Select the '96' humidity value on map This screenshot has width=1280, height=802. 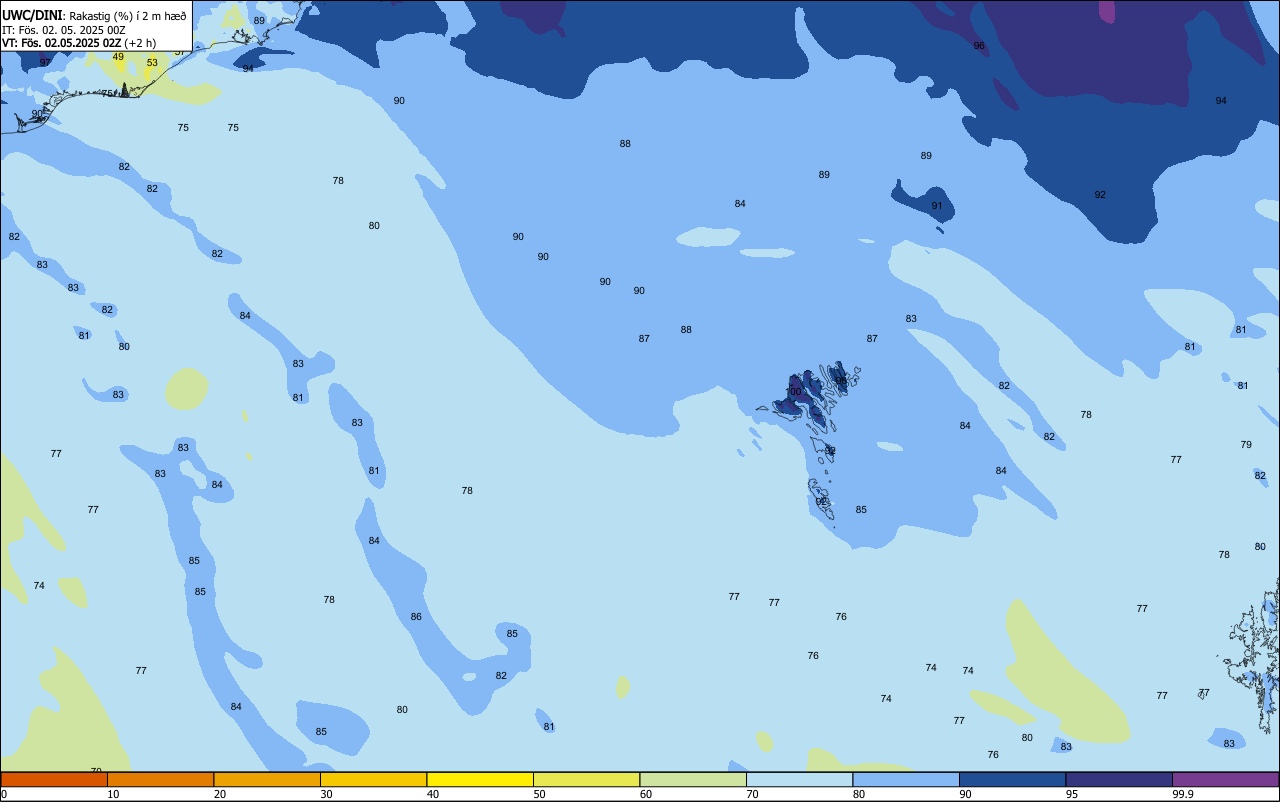[x=979, y=46]
